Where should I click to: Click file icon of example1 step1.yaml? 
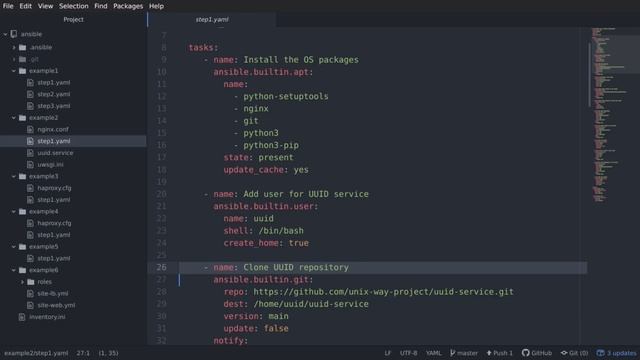[x=30, y=82]
